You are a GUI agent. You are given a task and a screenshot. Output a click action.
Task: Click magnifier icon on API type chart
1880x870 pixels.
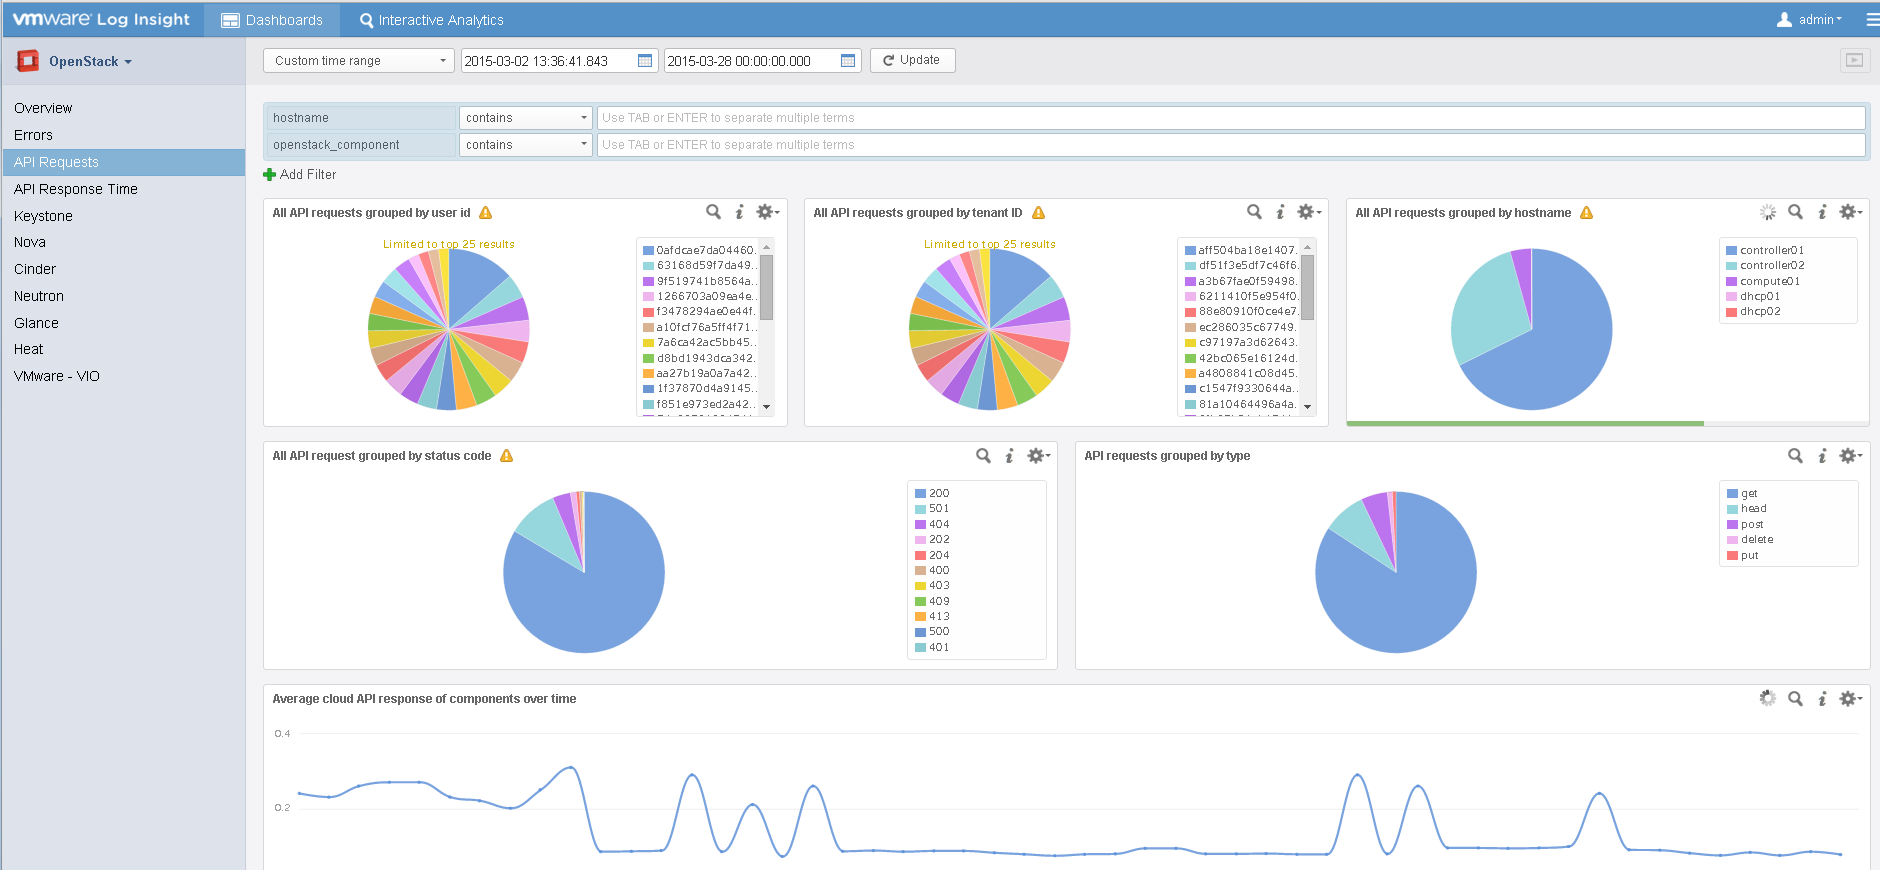click(1795, 456)
